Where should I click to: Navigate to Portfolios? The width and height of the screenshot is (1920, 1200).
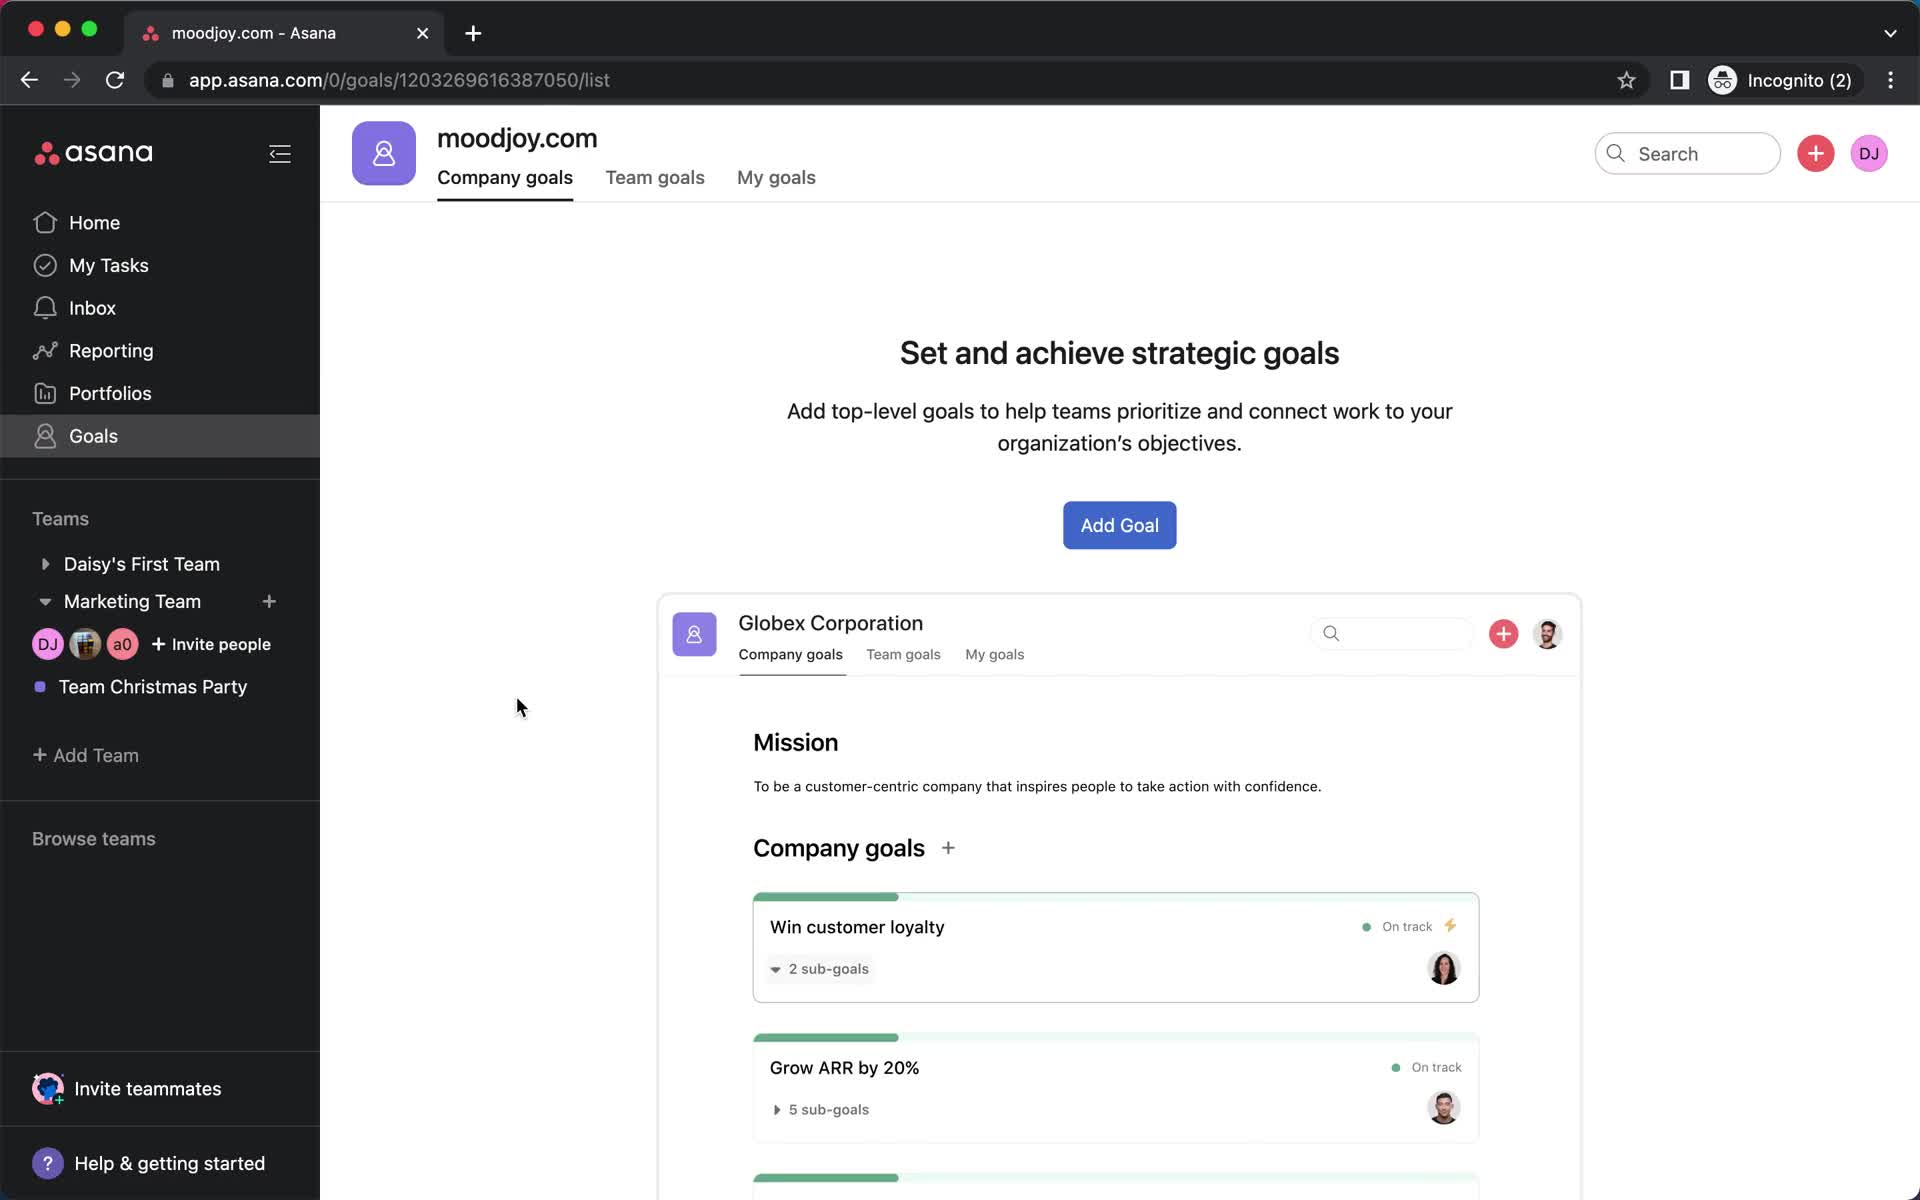click(x=111, y=393)
